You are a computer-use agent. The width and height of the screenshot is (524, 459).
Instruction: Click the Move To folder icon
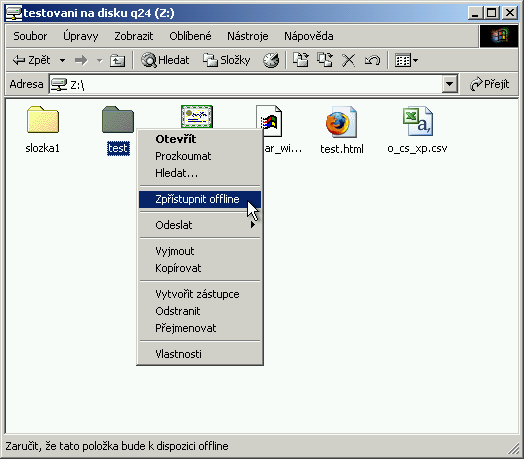(301, 61)
